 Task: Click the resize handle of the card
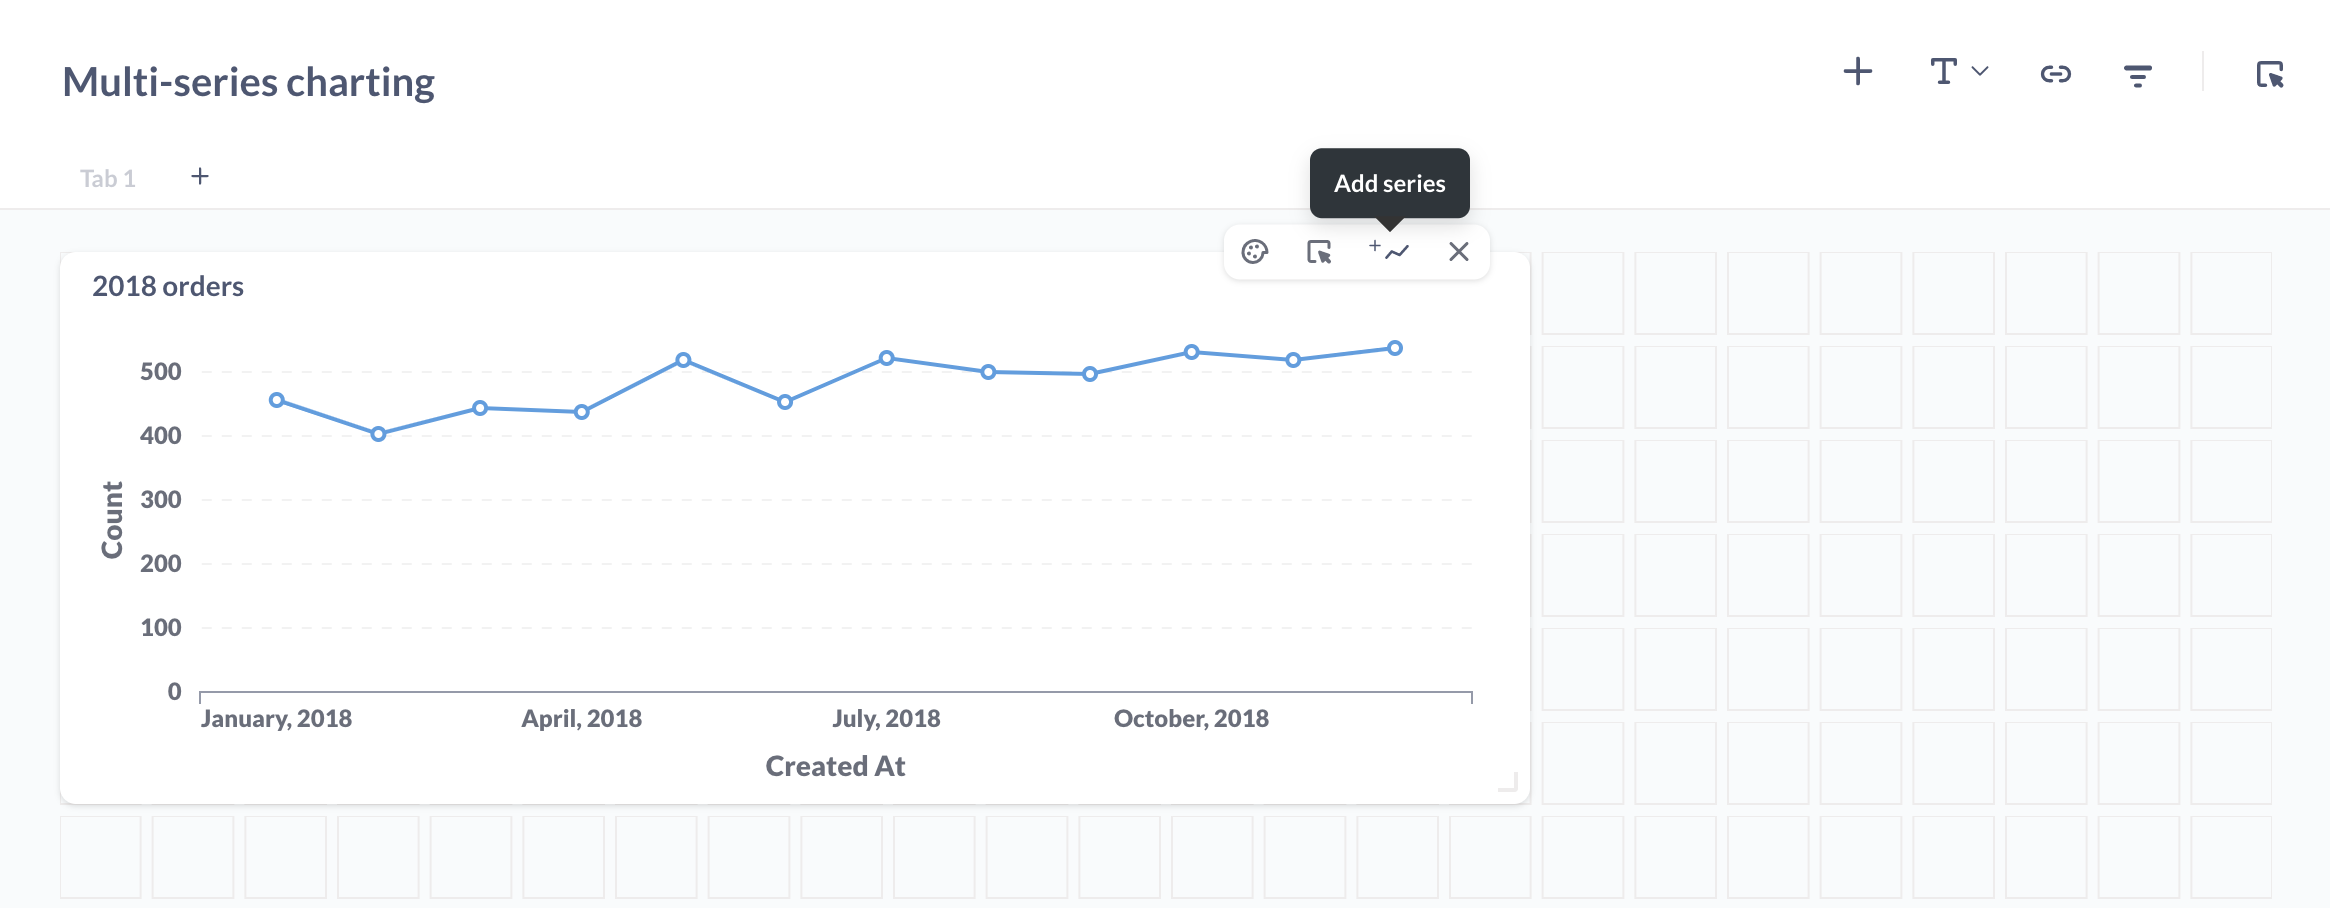[x=1509, y=783]
